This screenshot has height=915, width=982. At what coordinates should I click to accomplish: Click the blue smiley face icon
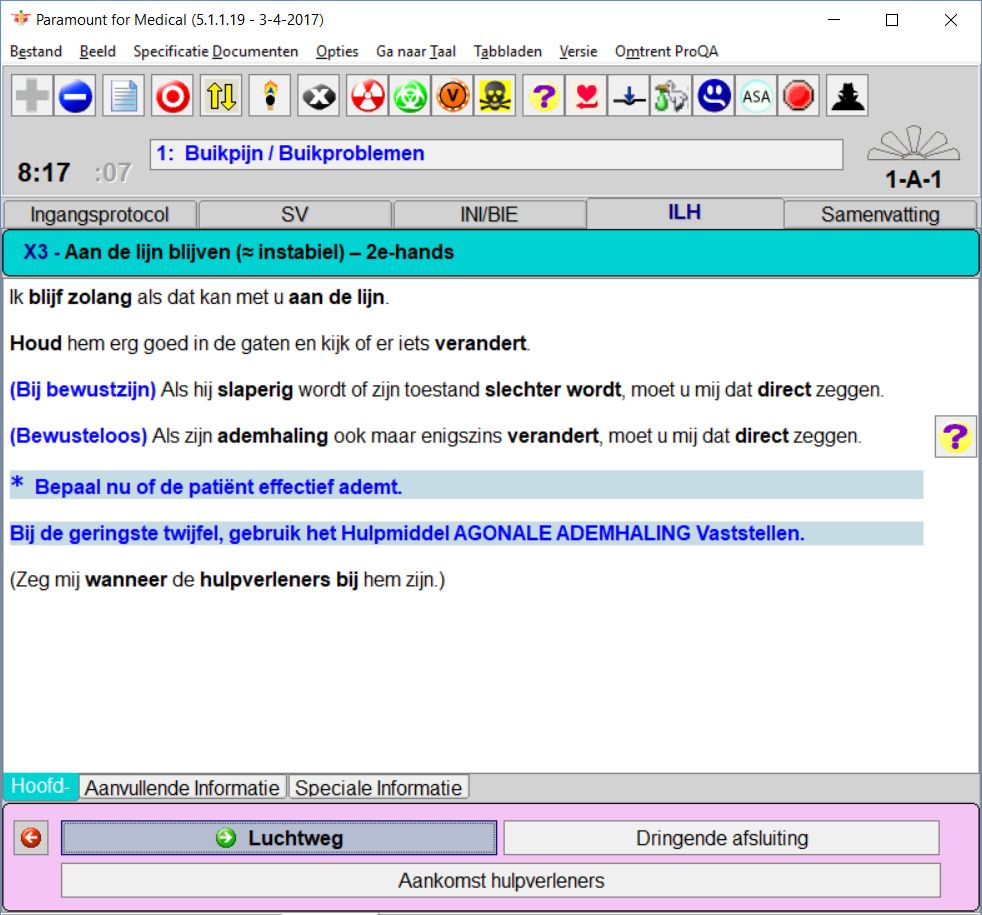click(x=714, y=96)
